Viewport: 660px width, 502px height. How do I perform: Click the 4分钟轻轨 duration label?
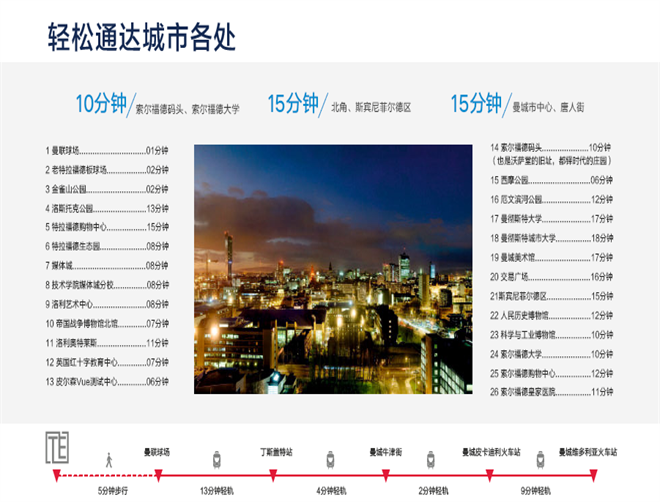pos(331,491)
